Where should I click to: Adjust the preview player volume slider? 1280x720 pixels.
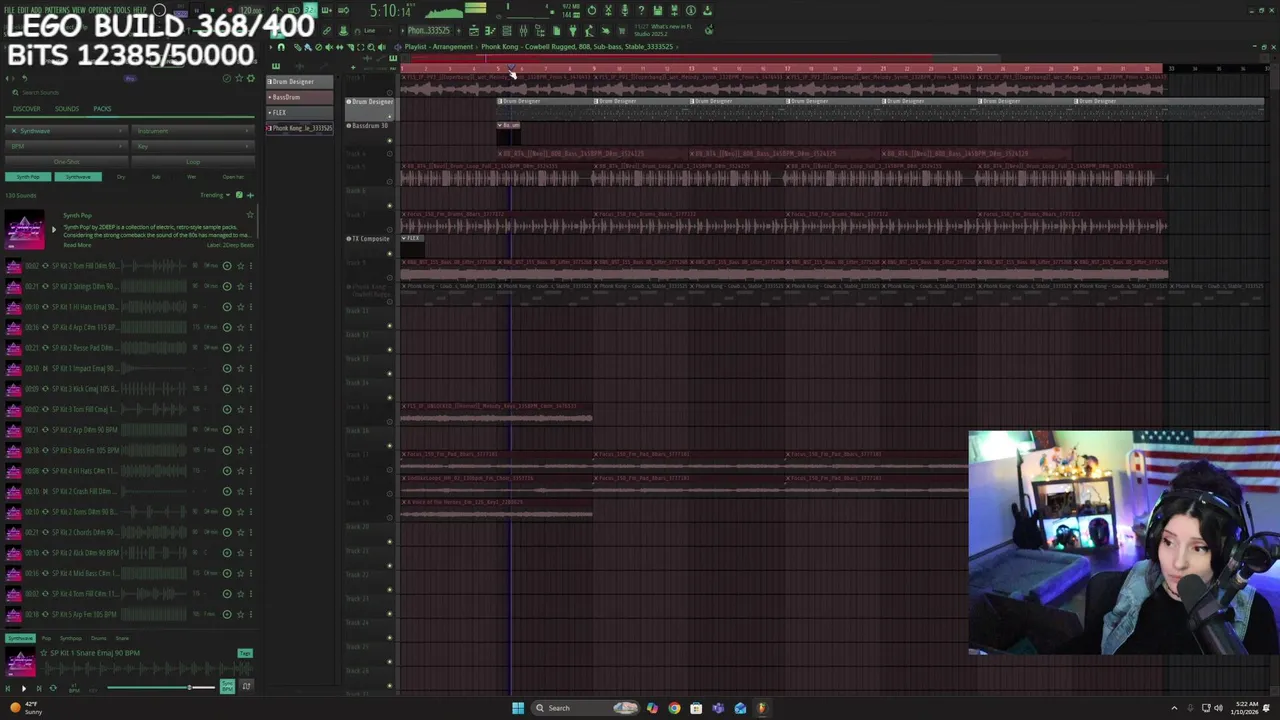coord(161,688)
